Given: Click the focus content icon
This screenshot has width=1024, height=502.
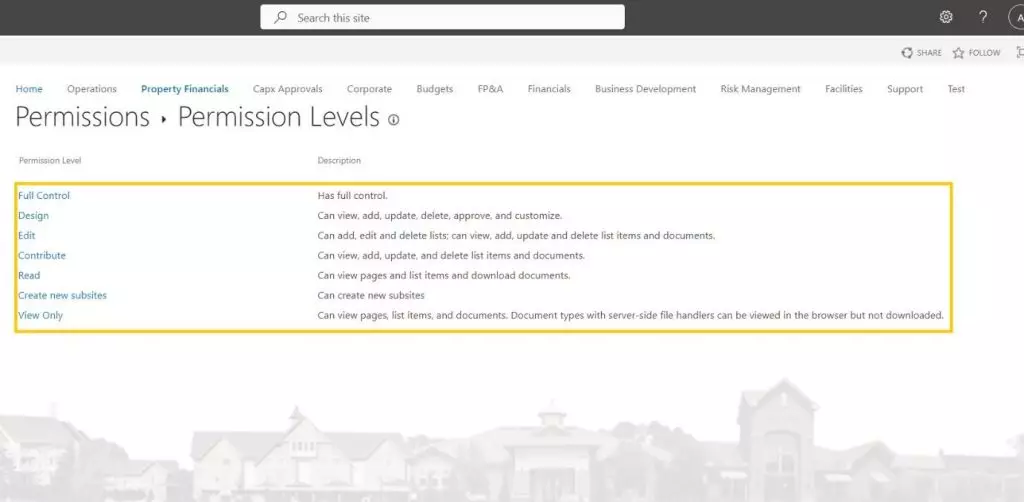Looking at the screenshot, I should click(1018, 53).
